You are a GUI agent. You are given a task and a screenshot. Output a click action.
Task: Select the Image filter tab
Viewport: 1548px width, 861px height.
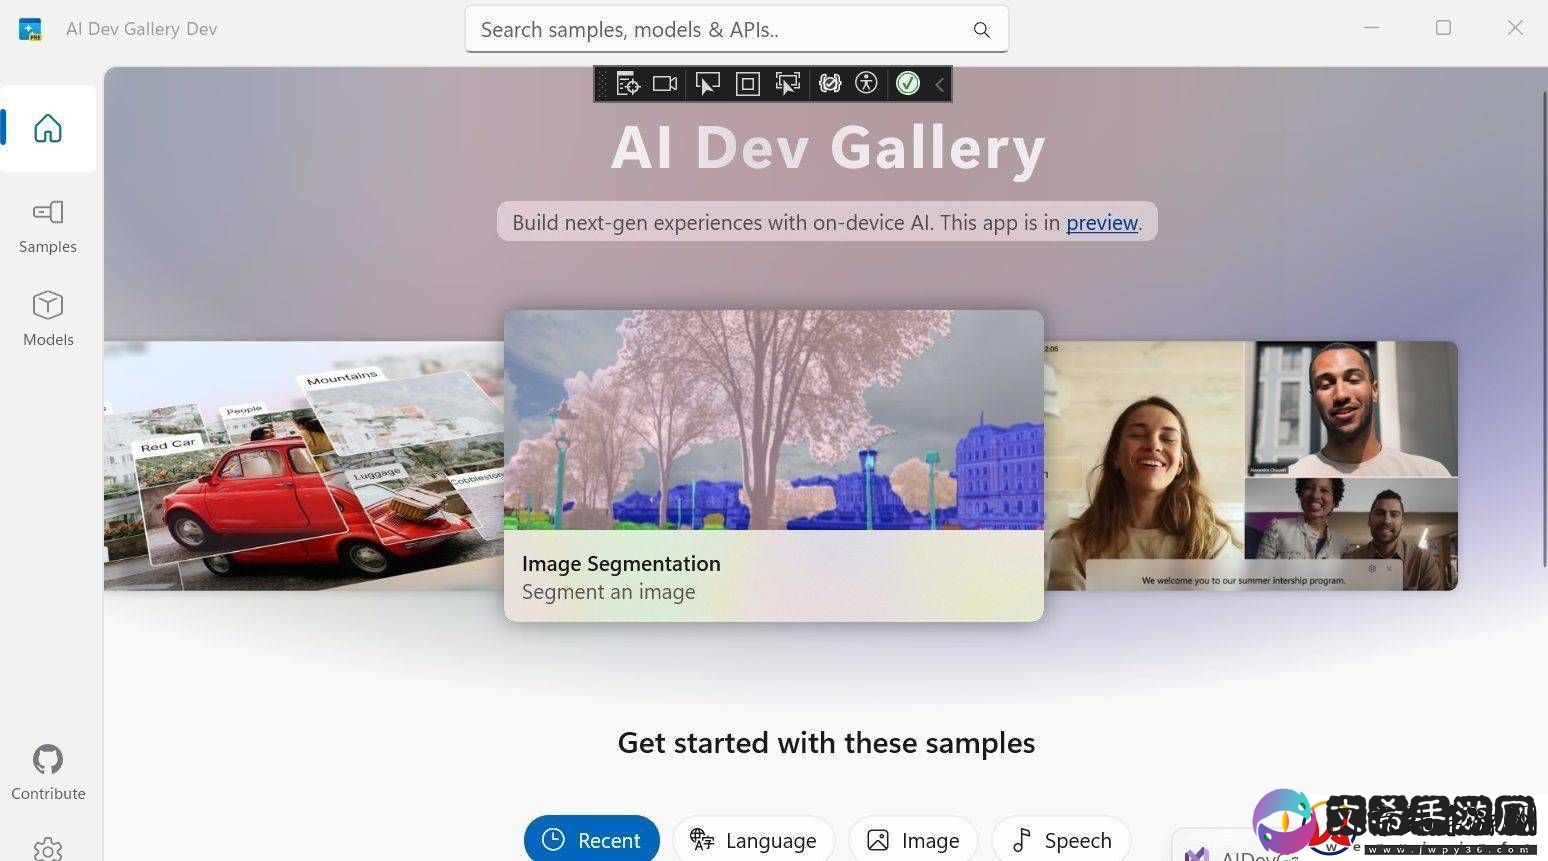pos(913,839)
